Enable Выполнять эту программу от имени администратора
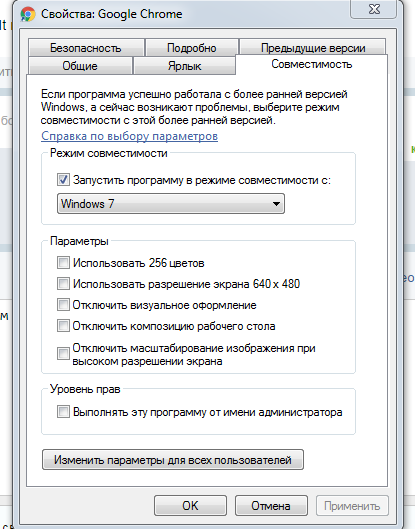415x529 pixels. [63, 412]
